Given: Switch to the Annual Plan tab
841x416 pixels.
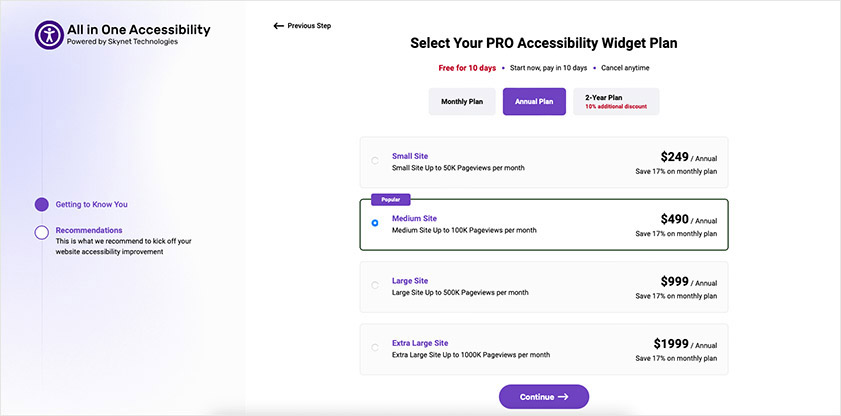Looking at the screenshot, I should pos(534,101).
